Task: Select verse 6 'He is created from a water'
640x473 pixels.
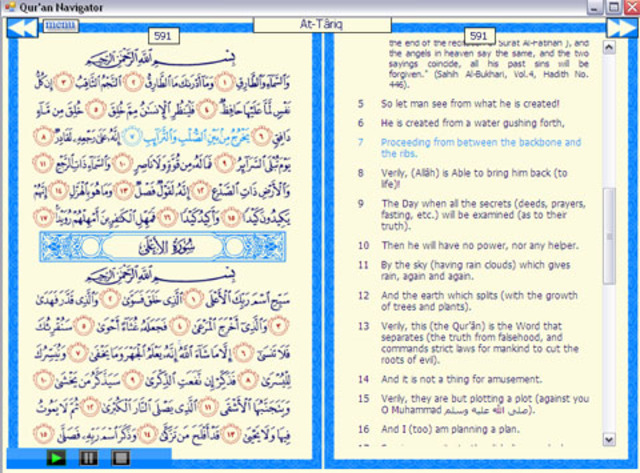Action: (473, 123)
